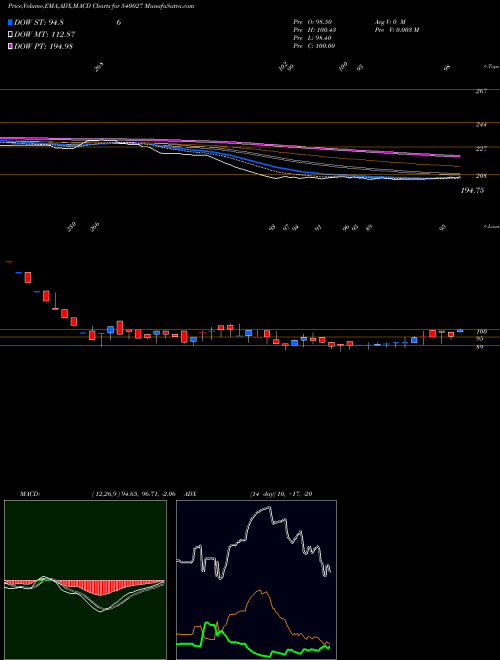Image resolution: width=500 pixels, height=660 pixels.
Task: Click the 'Avg V: 0 M' value
Action: pyautogui.click(x=389, y=21)
